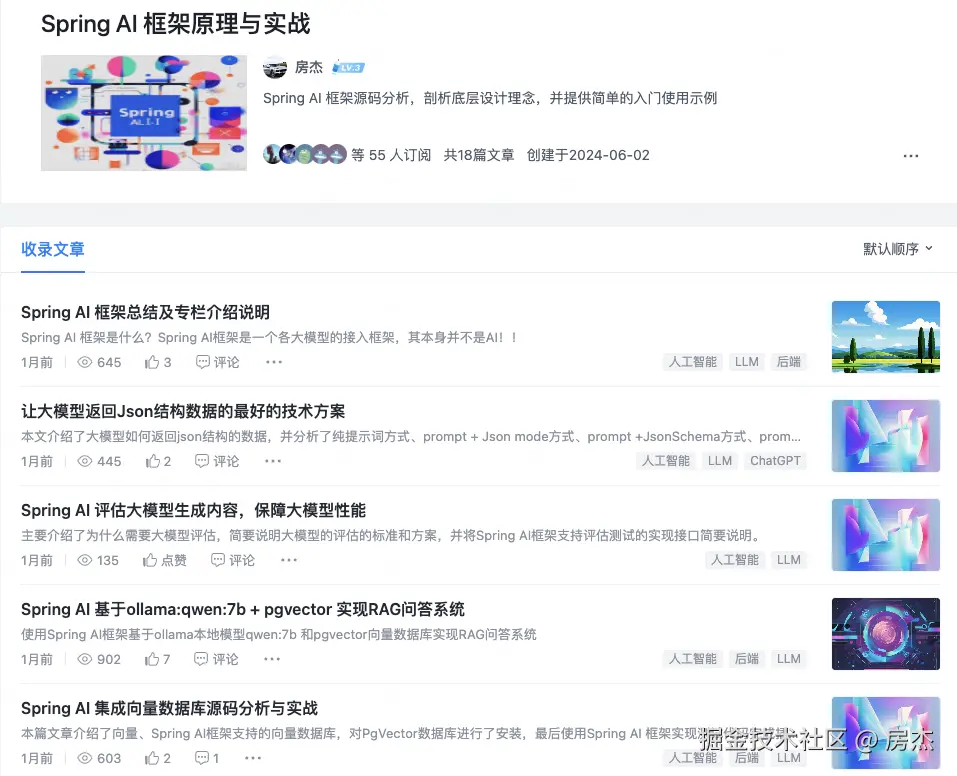Open article Spring AI 集成向量数据库源码分析与实战
Screen dimensions: 957x776
(x=169, y=708)
